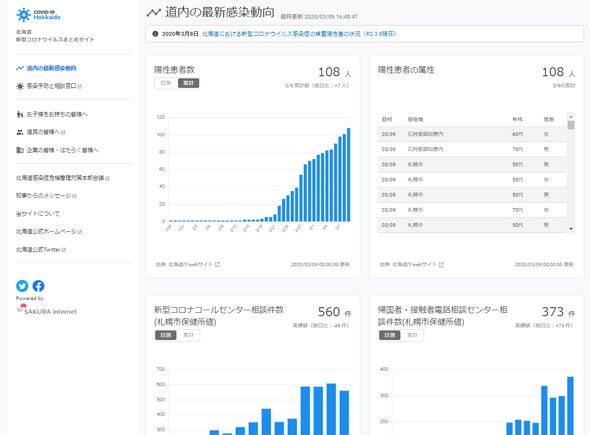The width and height of the screenshot is (590, 435).
Task: Click the parent-and-child icon in sidebar
Action: tap(20, 114)
